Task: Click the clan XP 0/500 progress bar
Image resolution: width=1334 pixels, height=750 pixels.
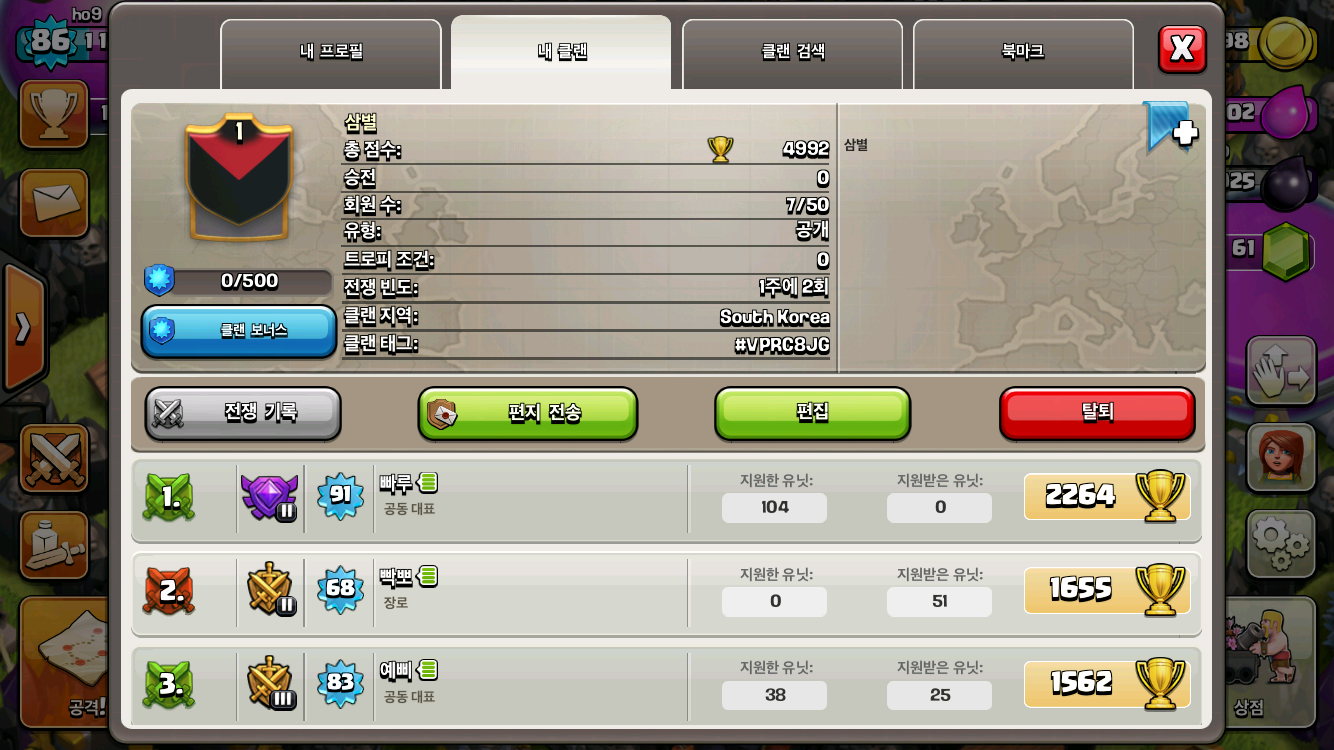Action: (x=238, y=281)
